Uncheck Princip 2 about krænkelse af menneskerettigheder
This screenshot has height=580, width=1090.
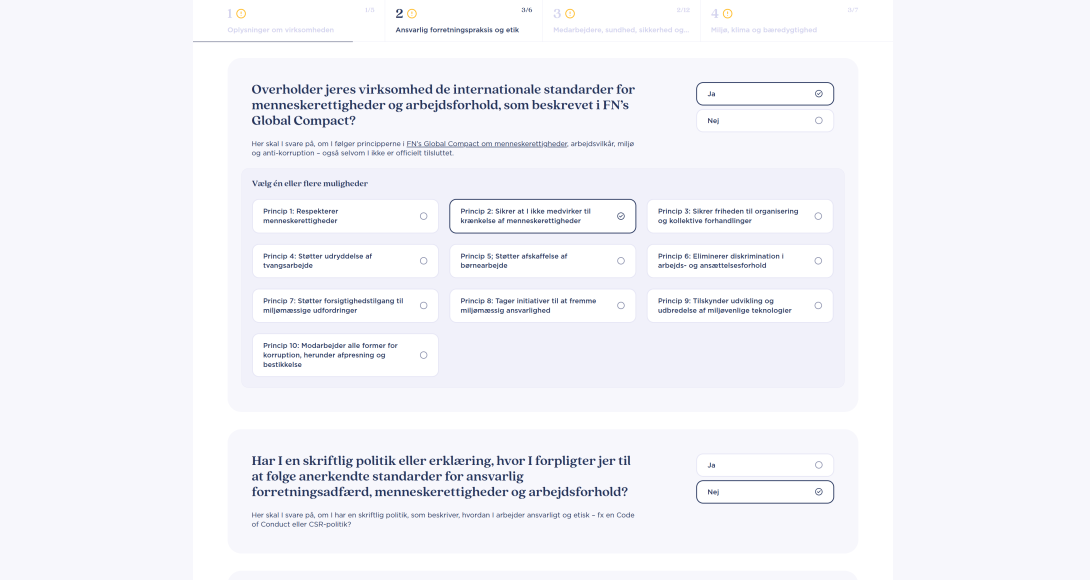pyautogui.click(x=542, y=216)
